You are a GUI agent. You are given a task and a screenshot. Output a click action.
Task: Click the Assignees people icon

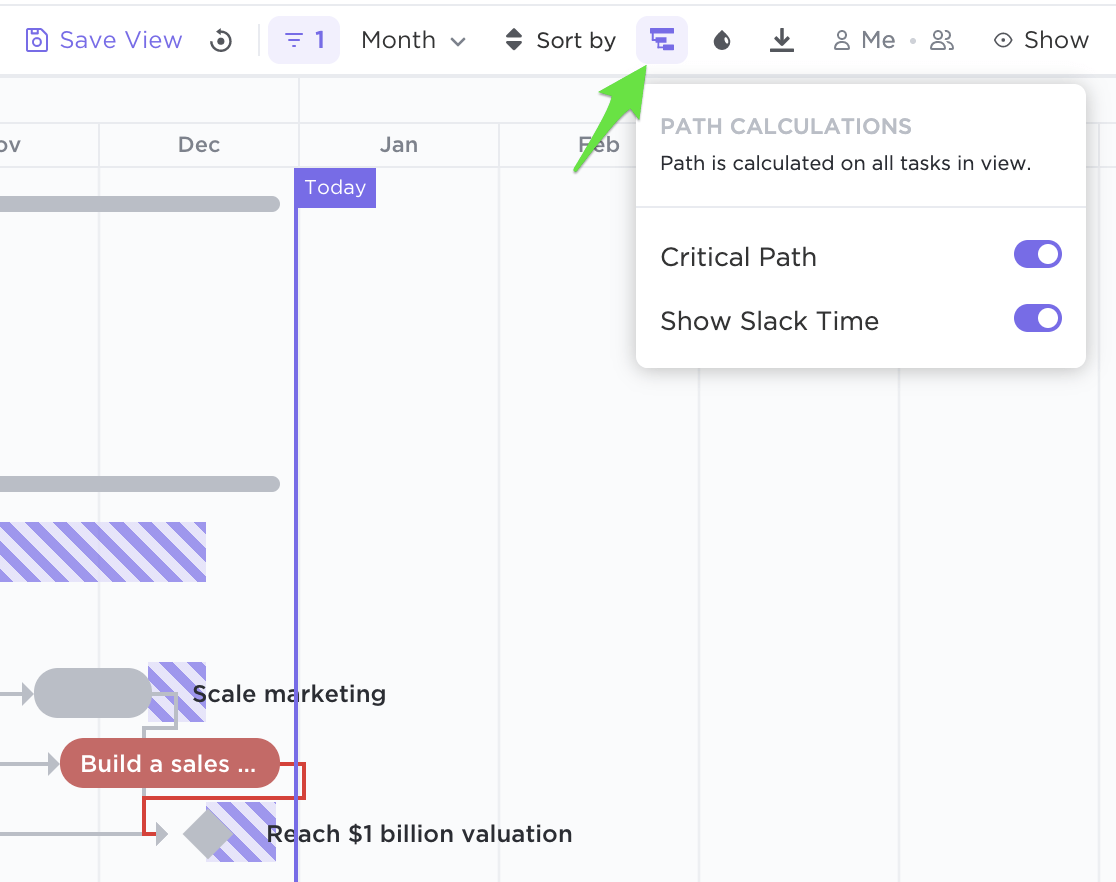point(942,40)
